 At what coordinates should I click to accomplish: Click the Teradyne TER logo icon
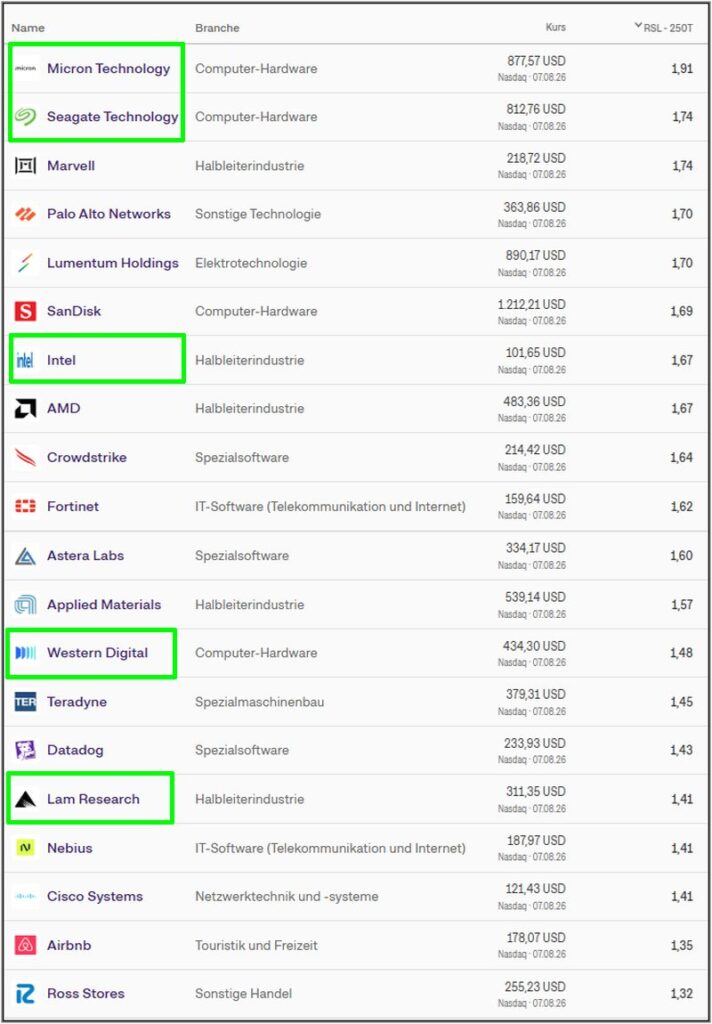pyautogui.click(x=25, y=702)
